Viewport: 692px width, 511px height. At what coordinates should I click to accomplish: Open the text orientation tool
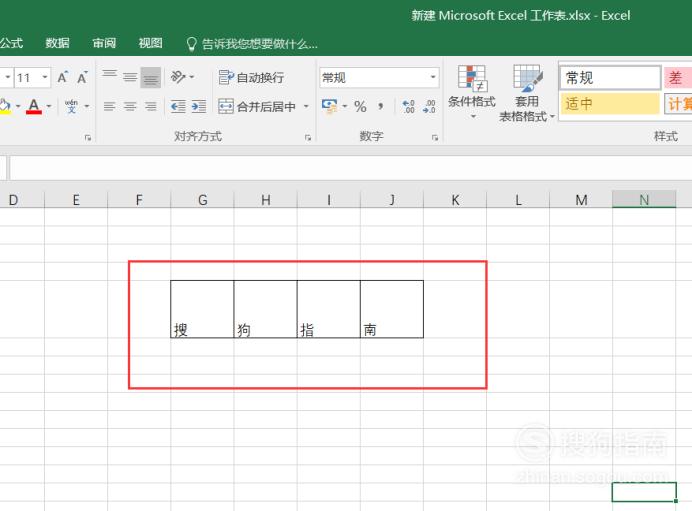click(177, 77)
